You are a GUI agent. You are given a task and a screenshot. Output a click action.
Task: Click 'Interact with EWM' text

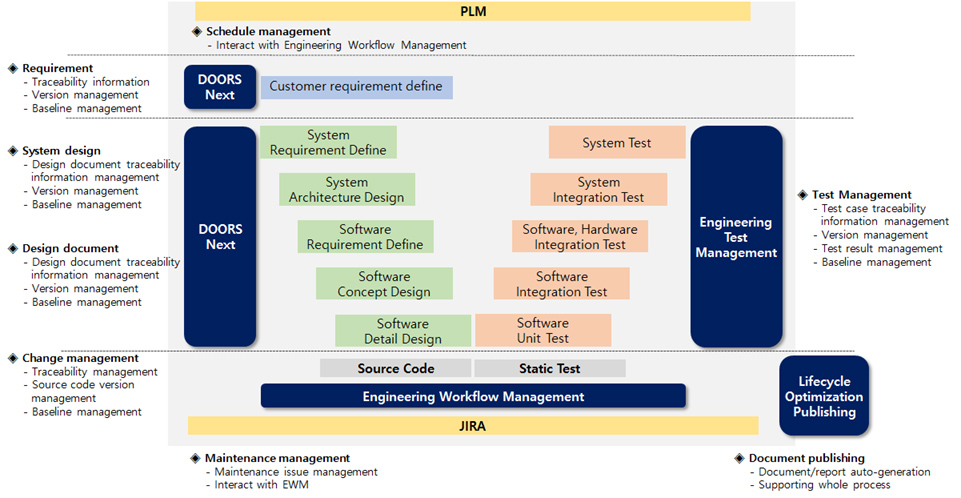click(x=262, y=485)
